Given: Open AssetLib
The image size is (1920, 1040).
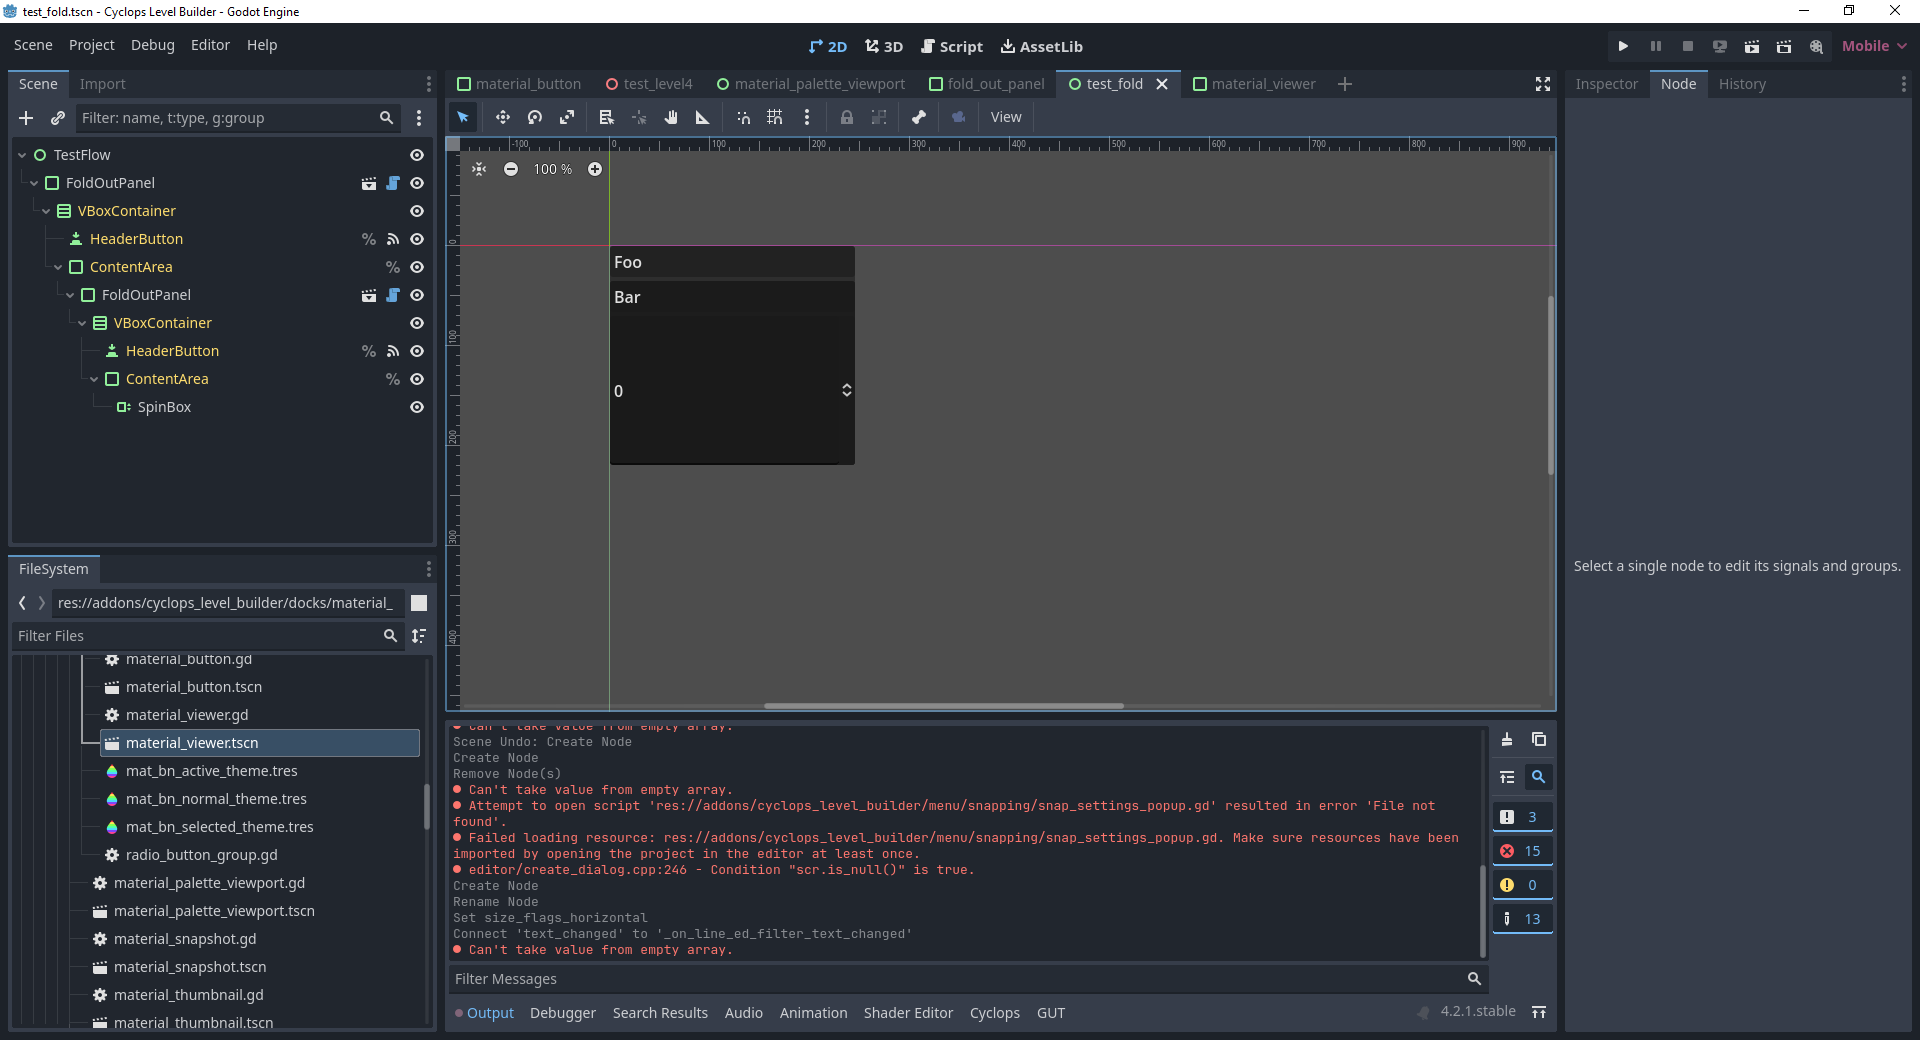Looking at the screenshot, I should coord(1043,46).
